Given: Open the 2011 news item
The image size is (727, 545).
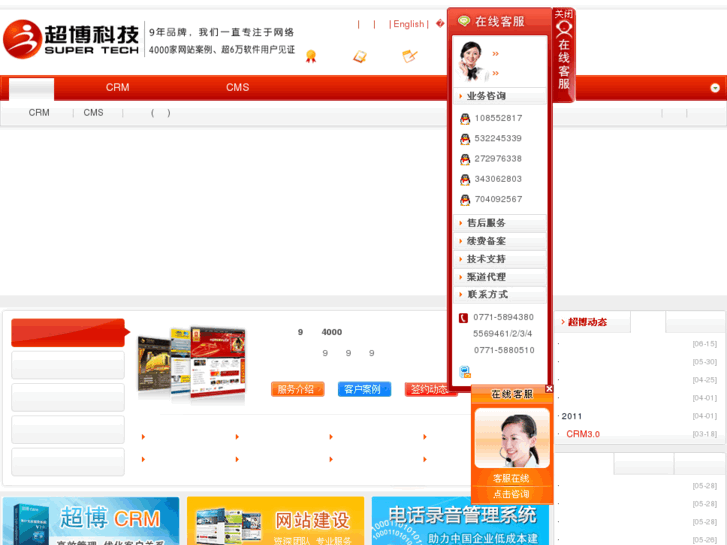Looking at the screenshot, I should click(572, 417).
